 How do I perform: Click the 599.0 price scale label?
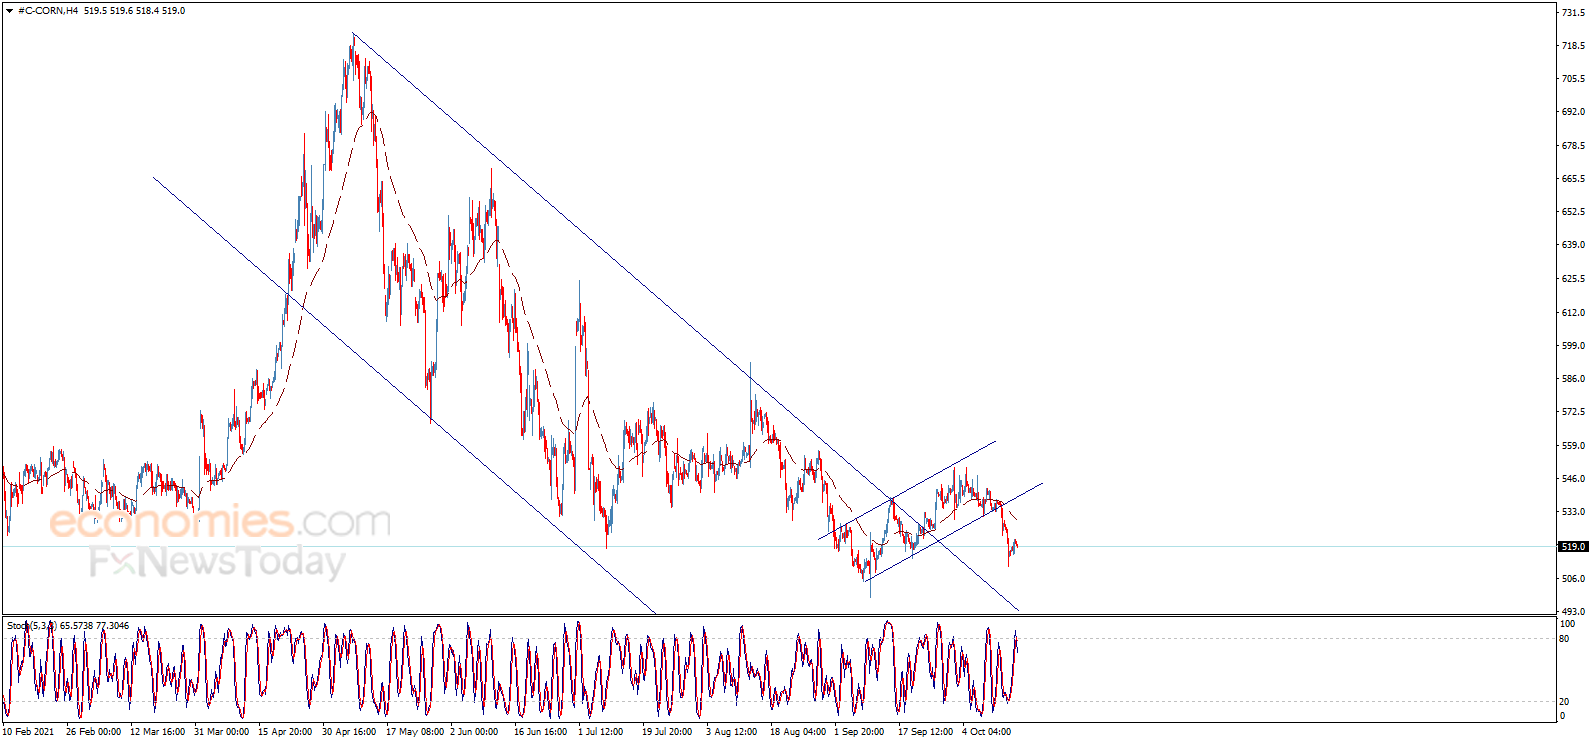coord(1573,346)
